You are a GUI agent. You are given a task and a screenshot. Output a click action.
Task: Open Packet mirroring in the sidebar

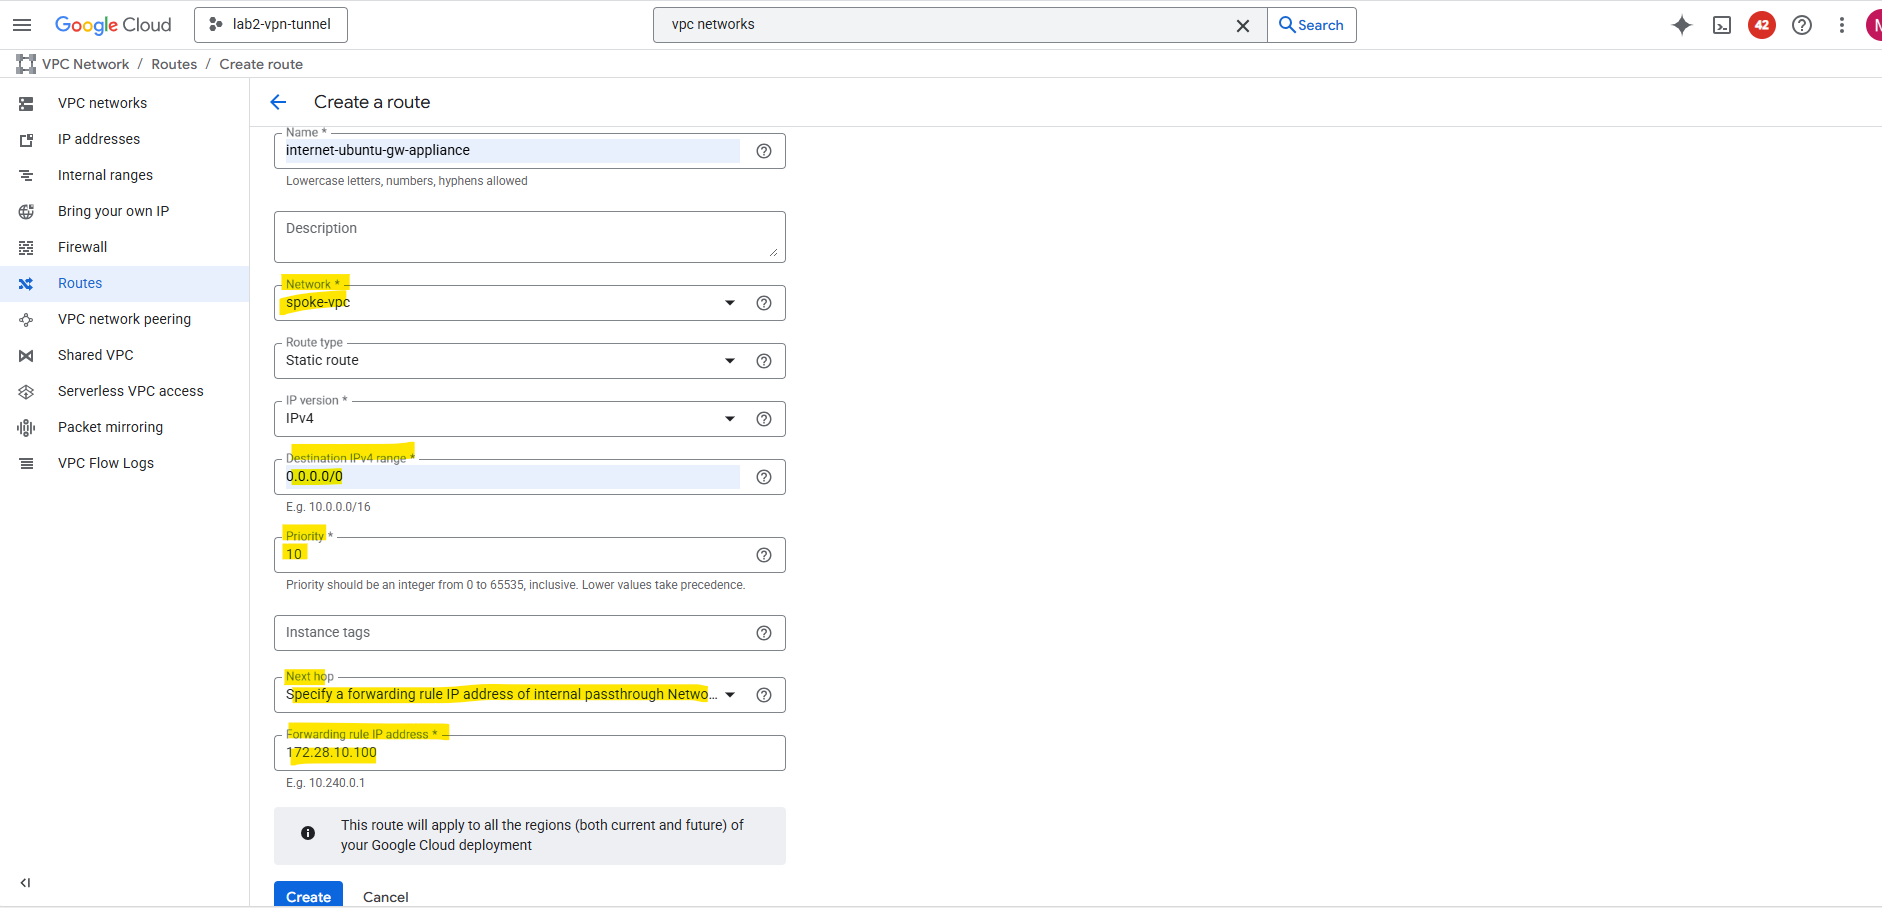(x=125, y=427)
